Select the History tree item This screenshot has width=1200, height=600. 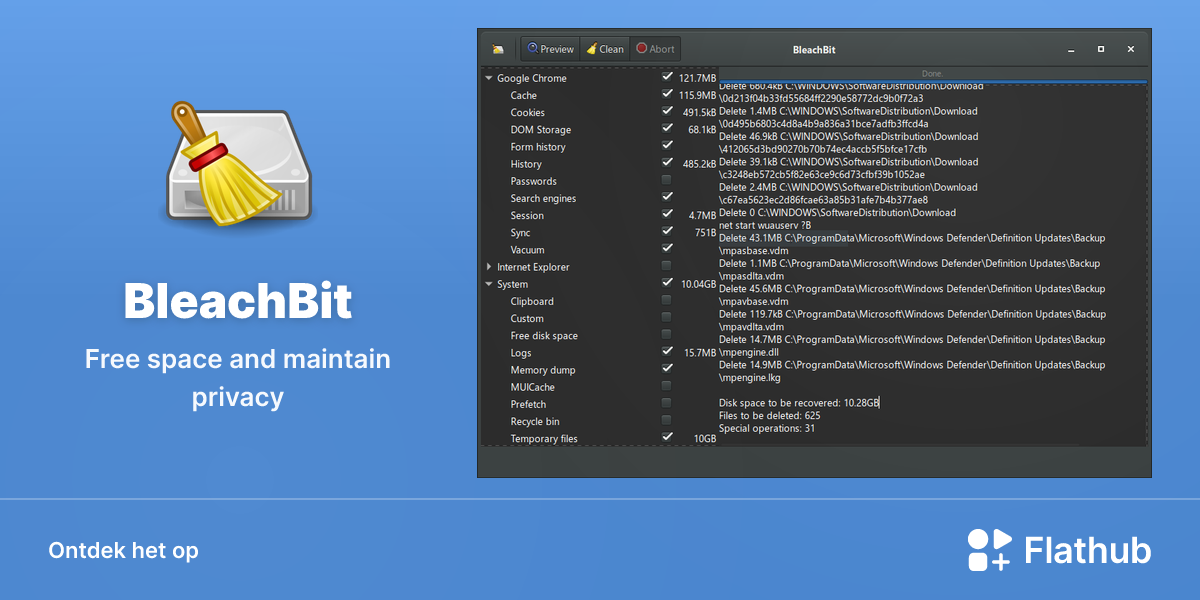pyautogui.click(x=526, y=164)
